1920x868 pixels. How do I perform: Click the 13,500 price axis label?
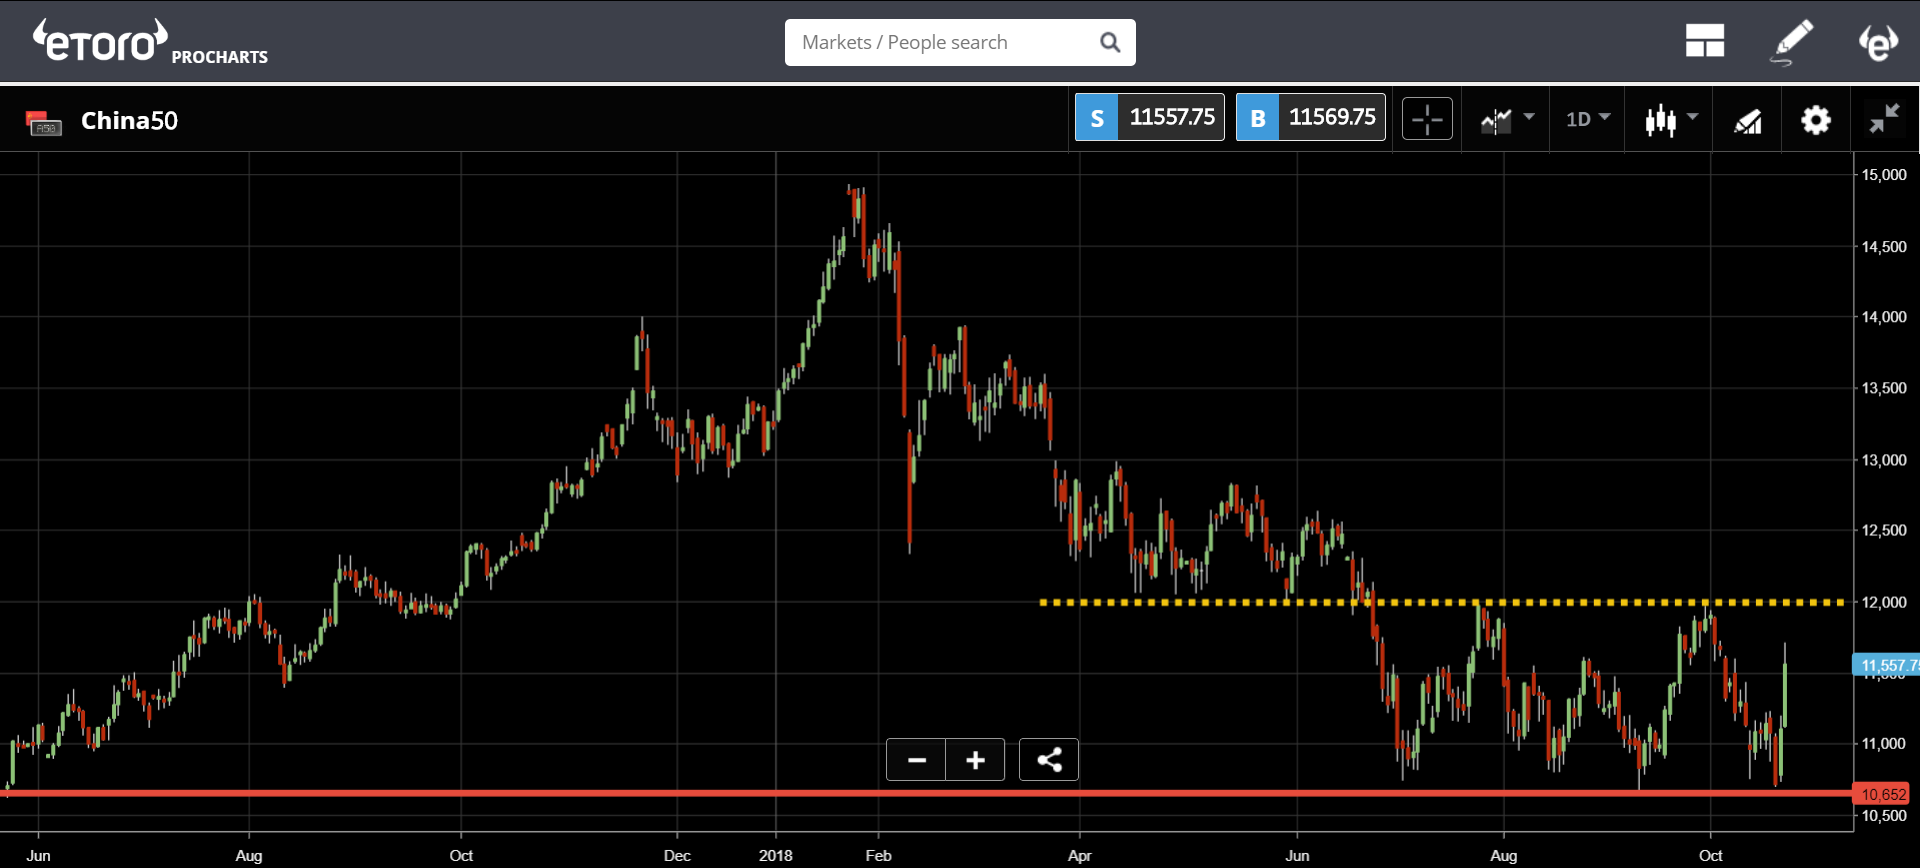coord(1884,388)
